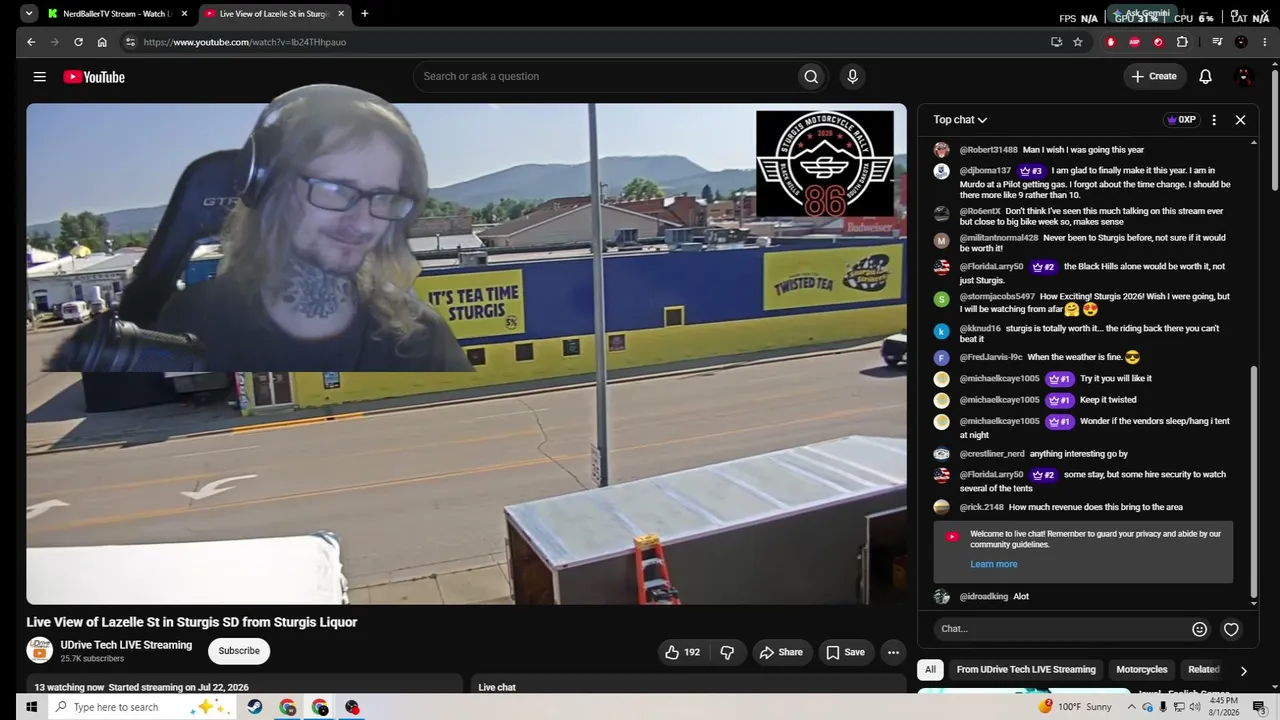Open UDrive Tech channel avatar
The image size is (1280, 720).
pyautogui.click(x=39, y=651)
